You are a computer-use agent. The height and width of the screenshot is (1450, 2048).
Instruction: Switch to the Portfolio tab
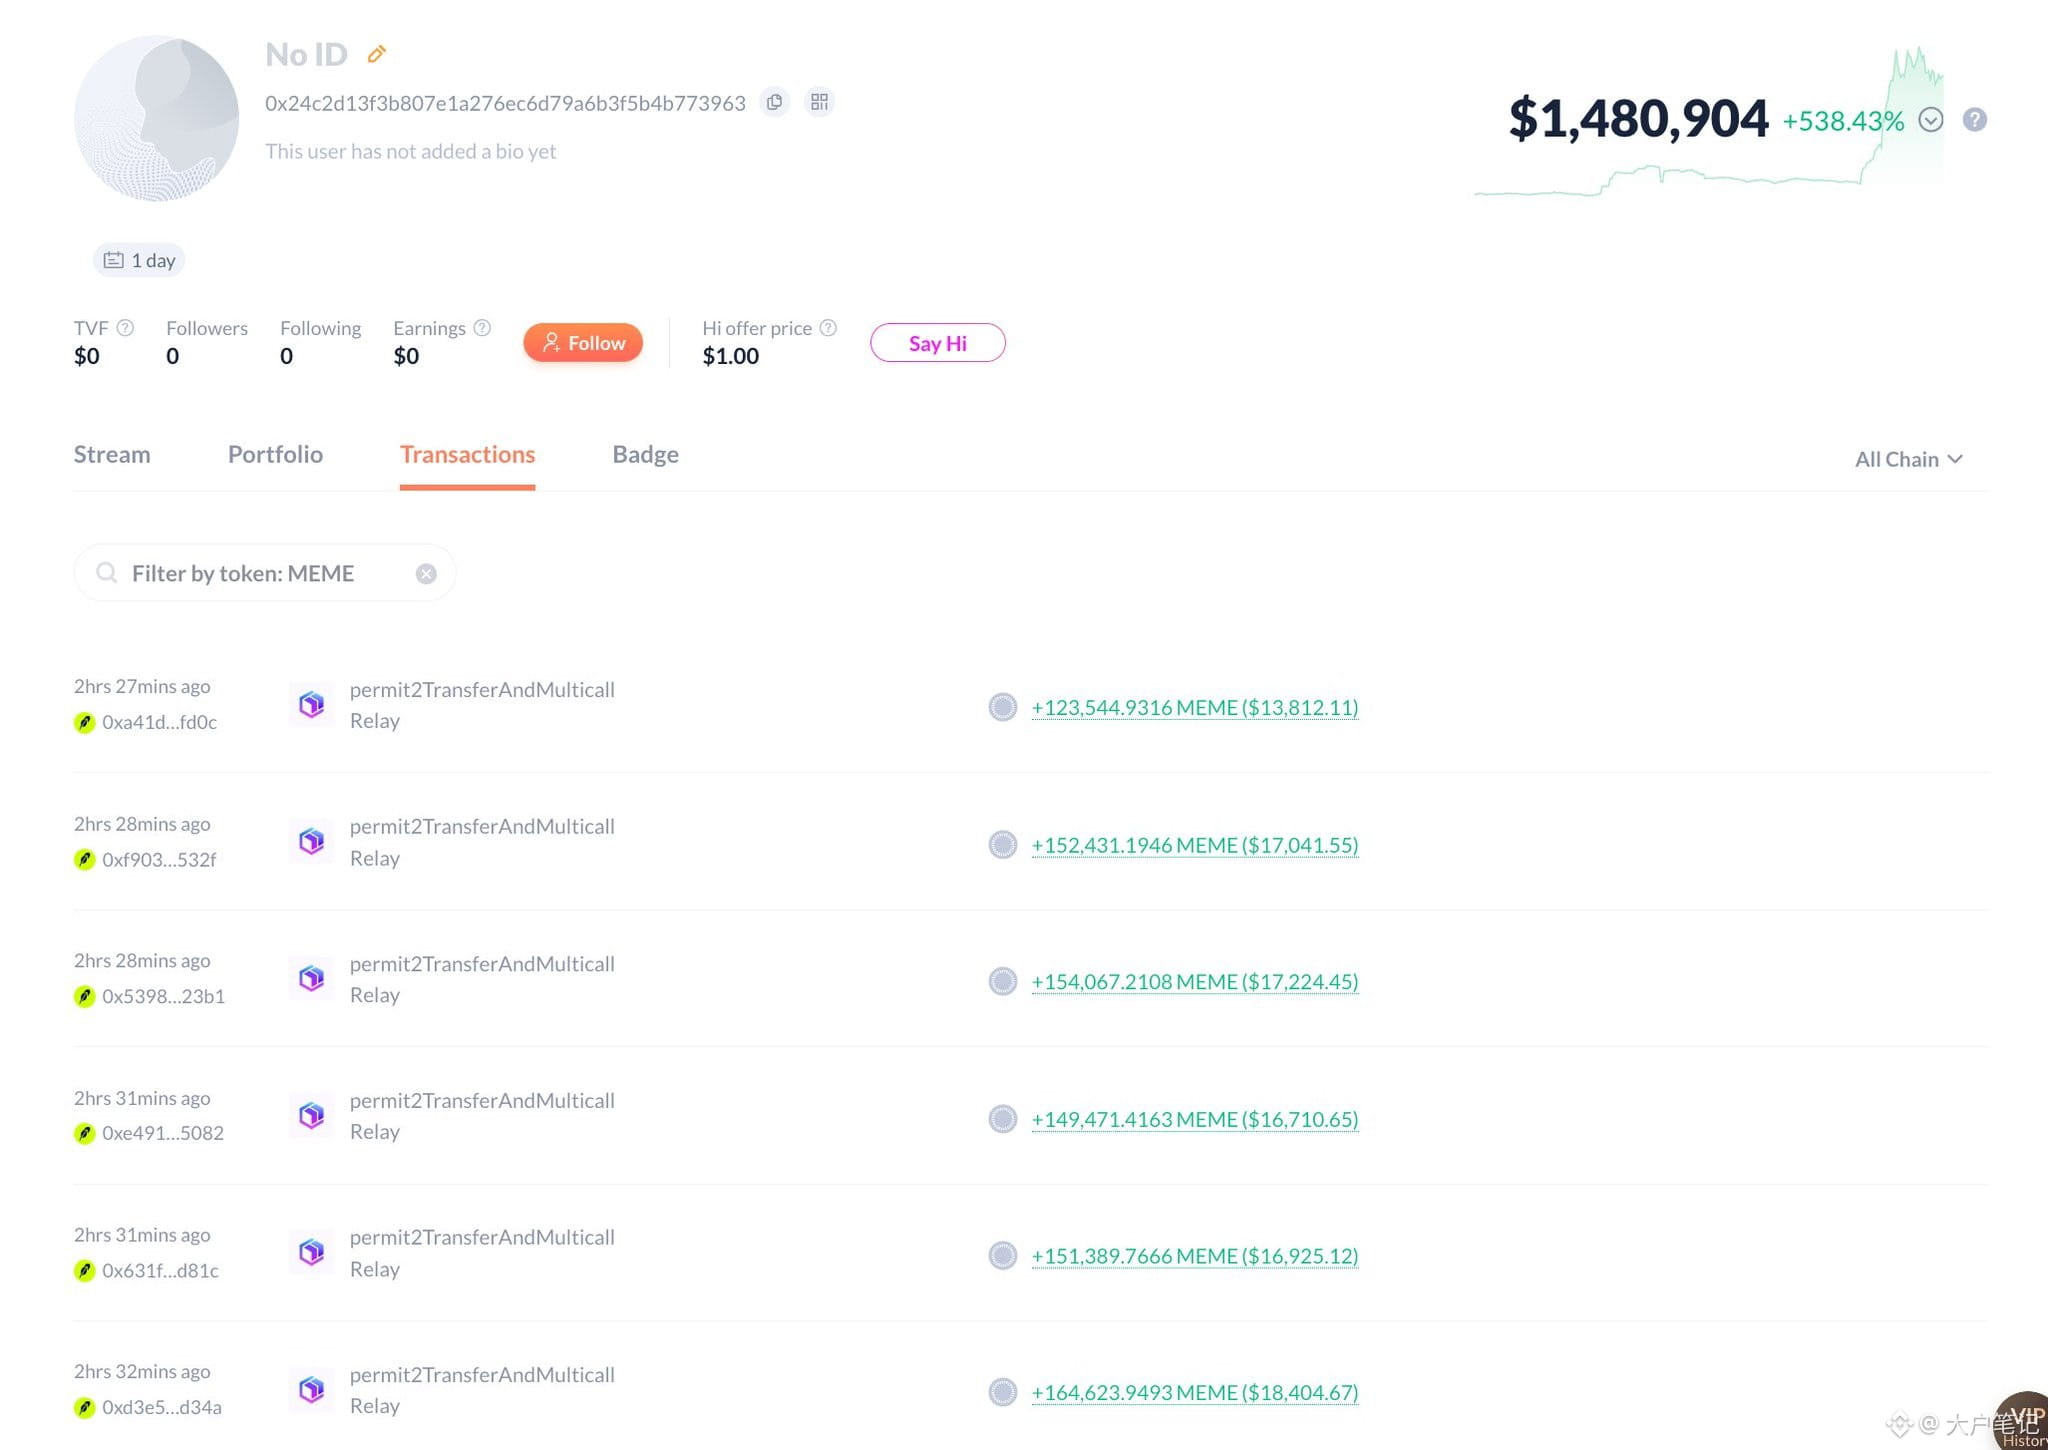click(275, 455)
